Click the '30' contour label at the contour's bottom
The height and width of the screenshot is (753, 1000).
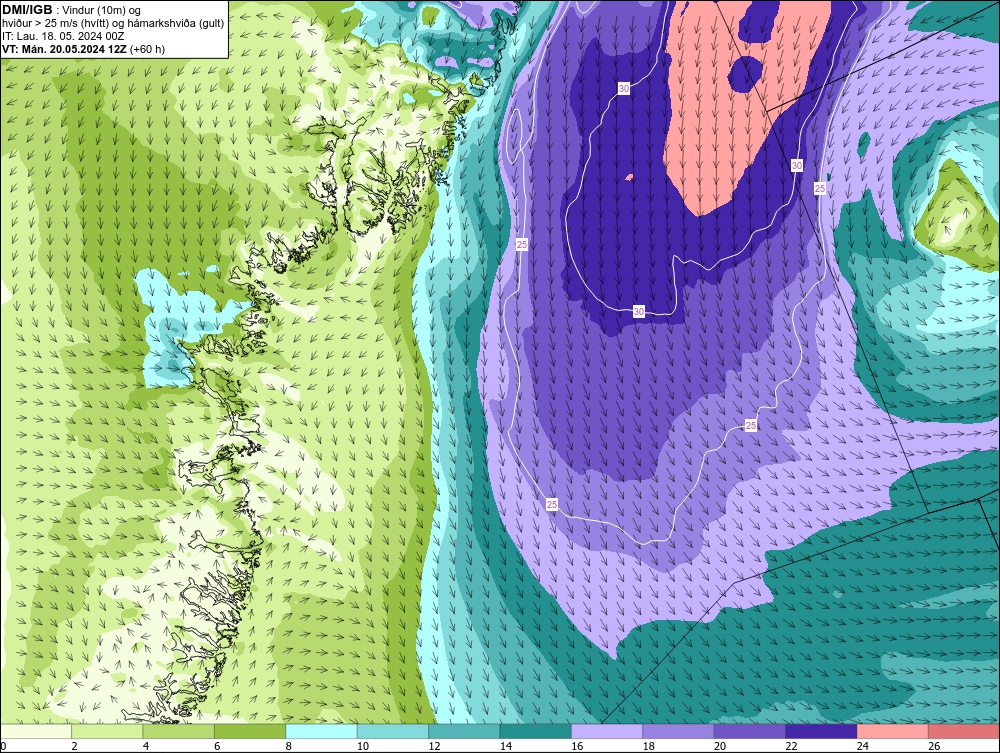[x=639, y=311]
